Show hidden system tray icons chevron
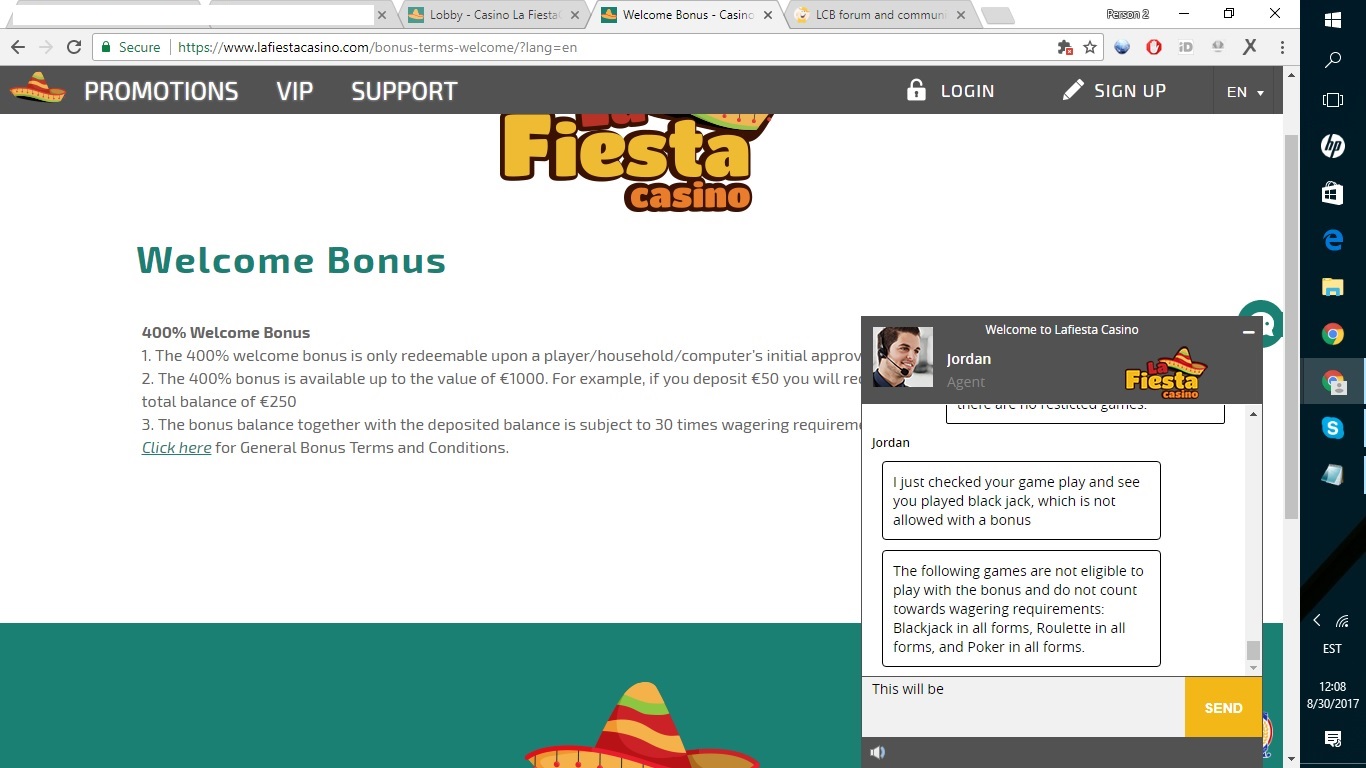The image size is (1366, 768). [1317, 620]
